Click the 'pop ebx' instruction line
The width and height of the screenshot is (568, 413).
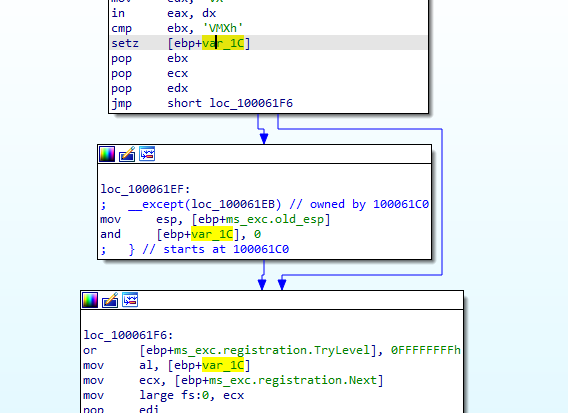(150, 58)
